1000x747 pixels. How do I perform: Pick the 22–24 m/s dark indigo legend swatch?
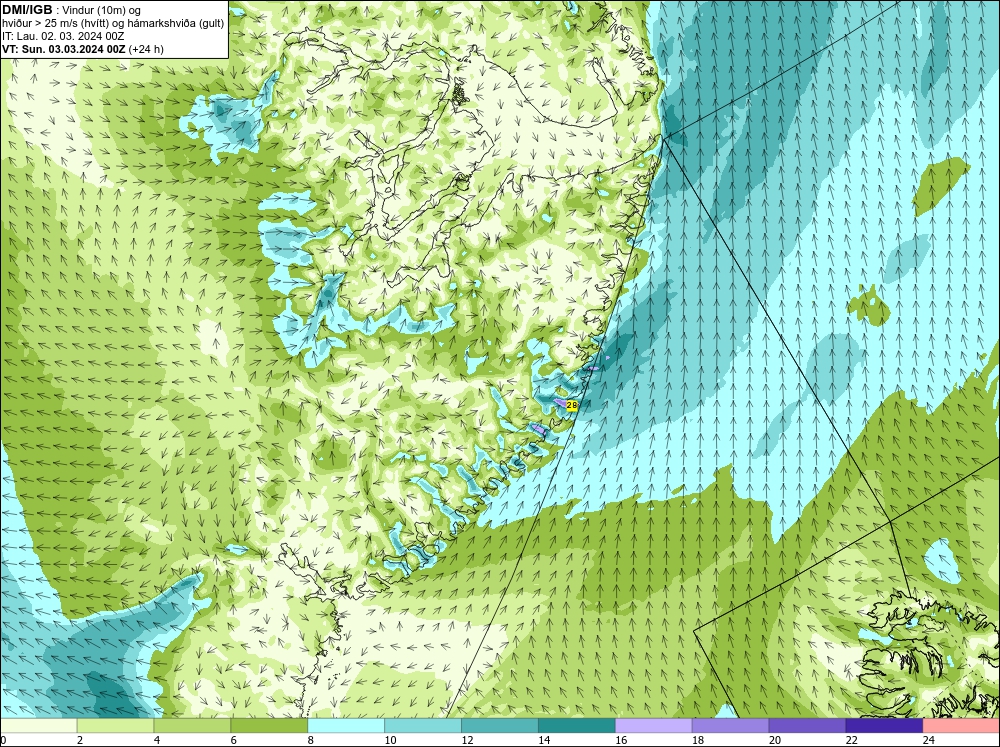(x=884, y=725)
